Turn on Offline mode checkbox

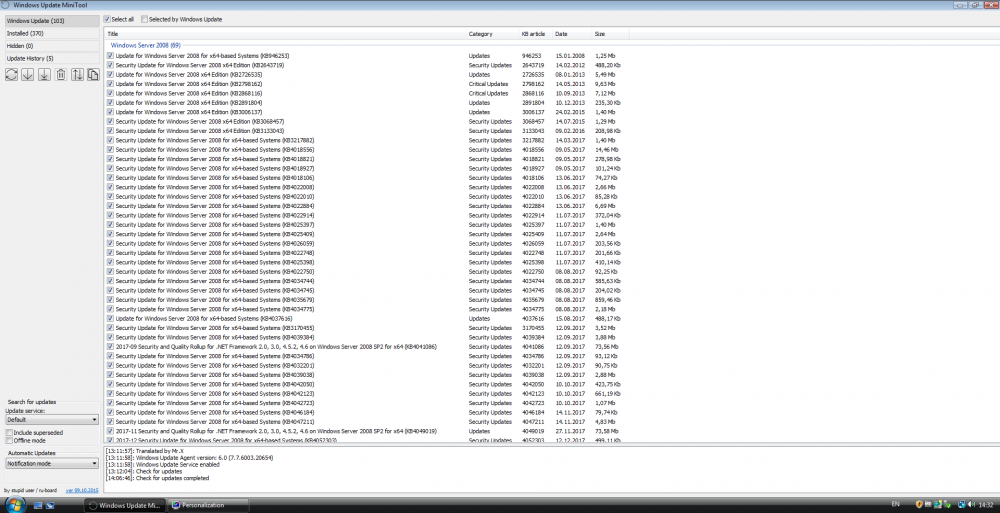point(10,440)
